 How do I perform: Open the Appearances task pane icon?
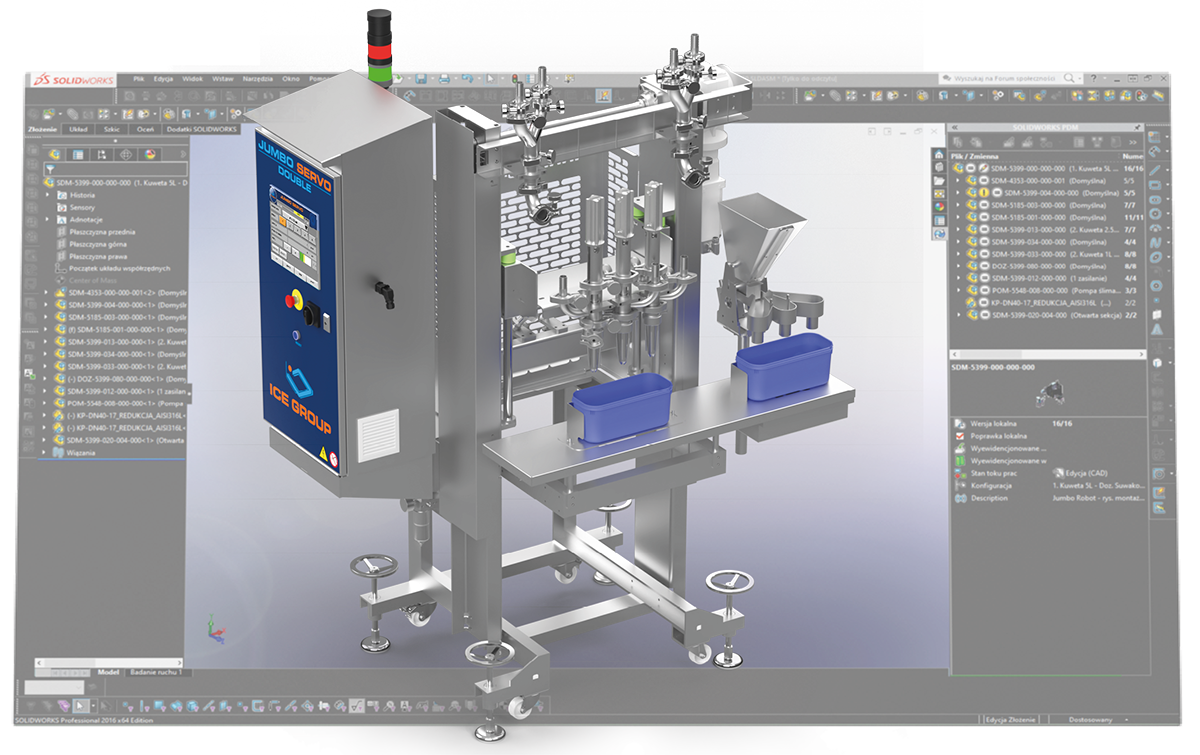click(x=939, y=207)
